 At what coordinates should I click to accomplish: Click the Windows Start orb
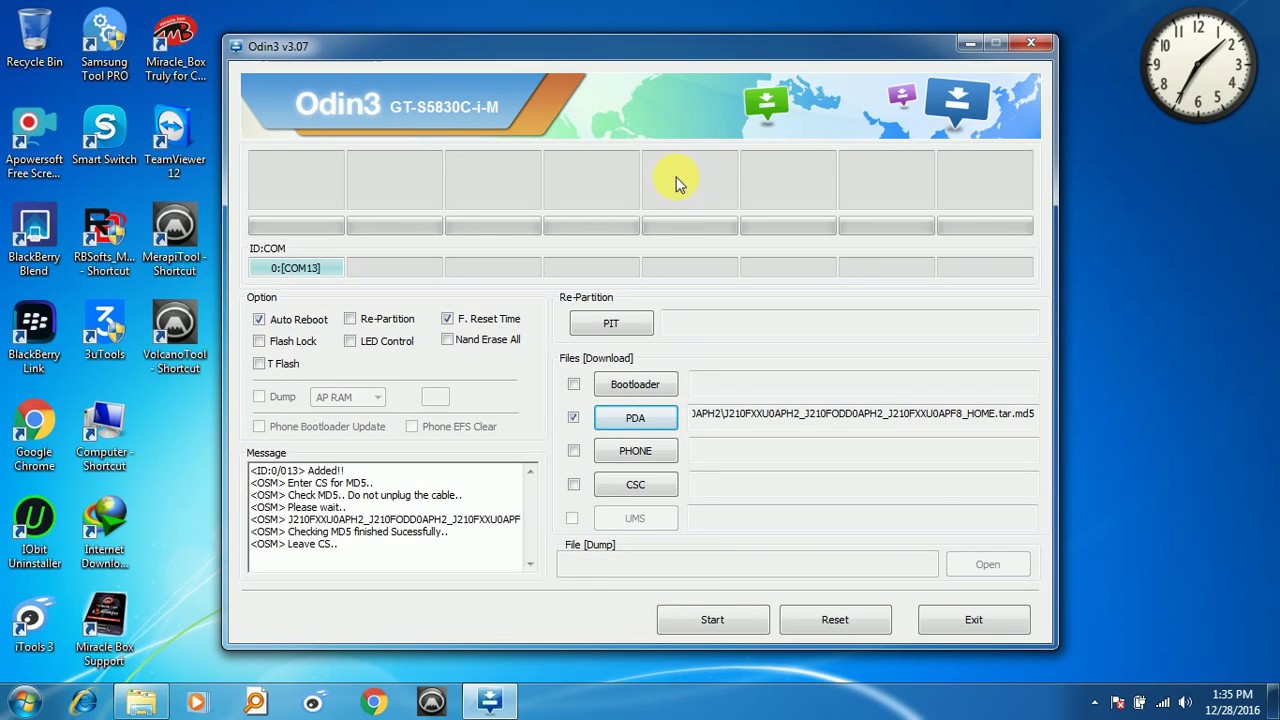[25, 702]
